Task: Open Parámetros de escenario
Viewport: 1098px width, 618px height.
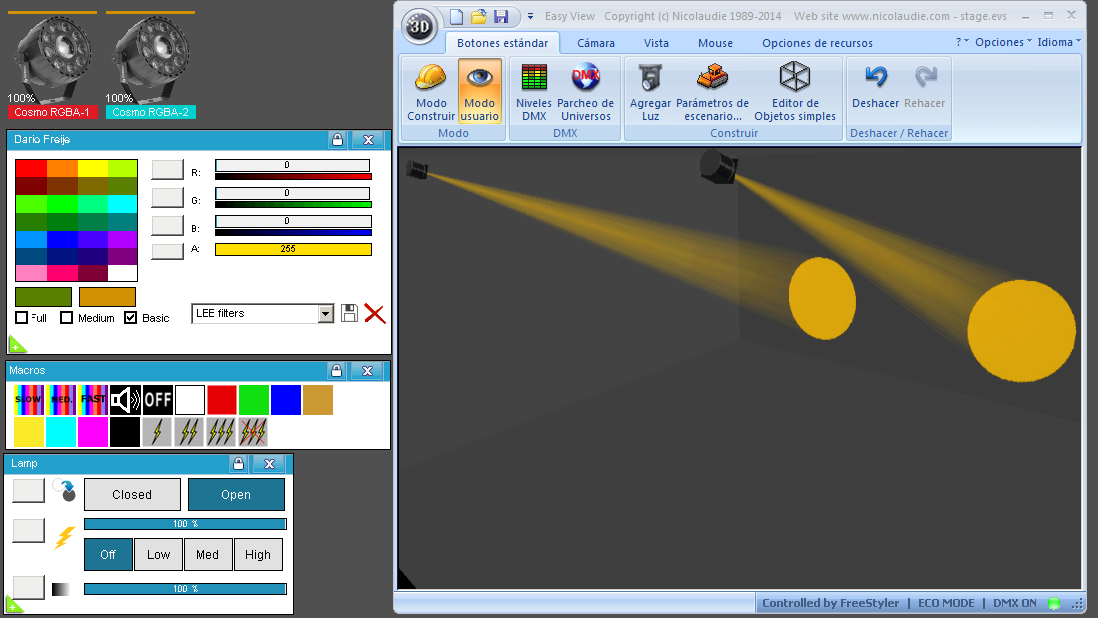Action: click(712, 92)
